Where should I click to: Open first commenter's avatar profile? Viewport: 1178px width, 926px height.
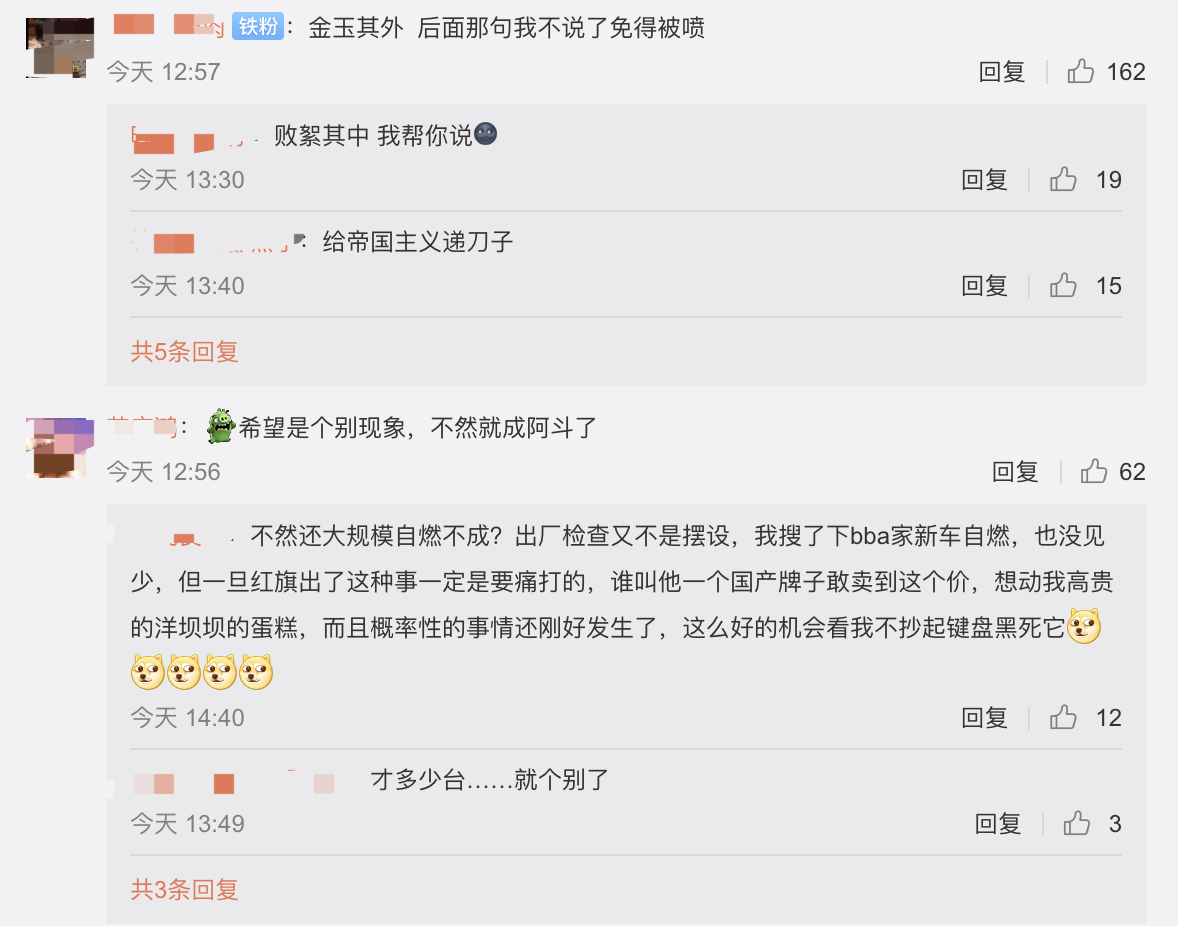60,47
